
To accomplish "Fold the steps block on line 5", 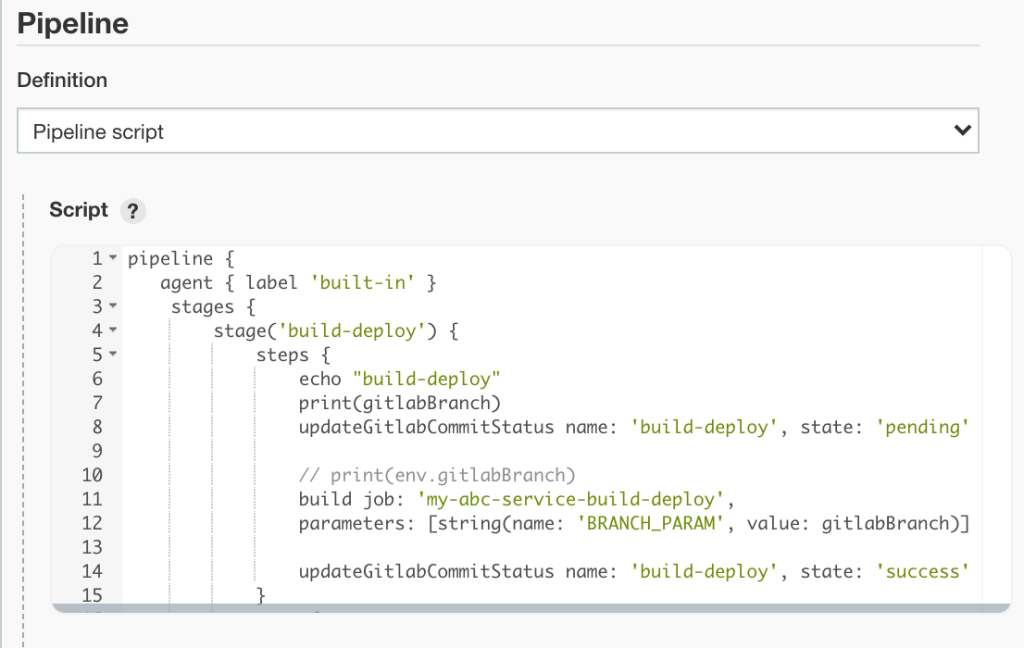I will [x=112, y=354].
